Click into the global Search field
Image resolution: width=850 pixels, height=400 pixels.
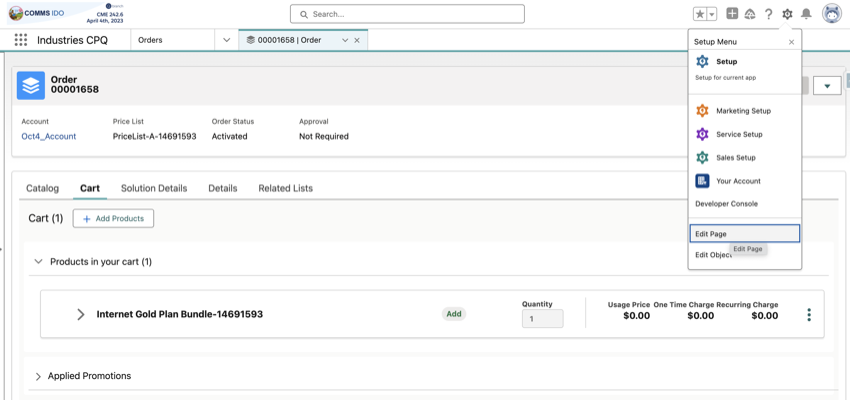(407, 14)
